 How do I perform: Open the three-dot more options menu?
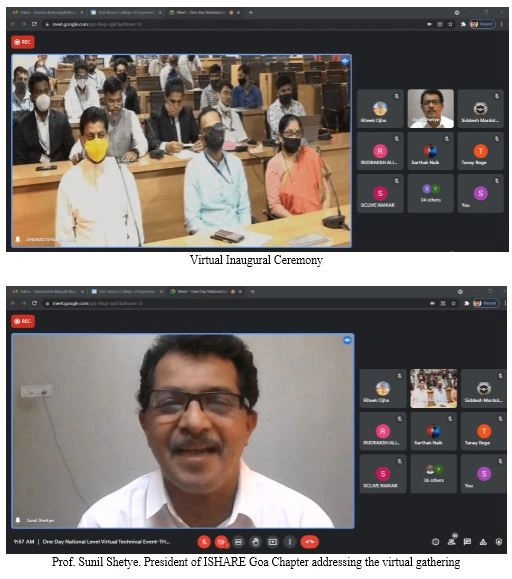[290, 542]
